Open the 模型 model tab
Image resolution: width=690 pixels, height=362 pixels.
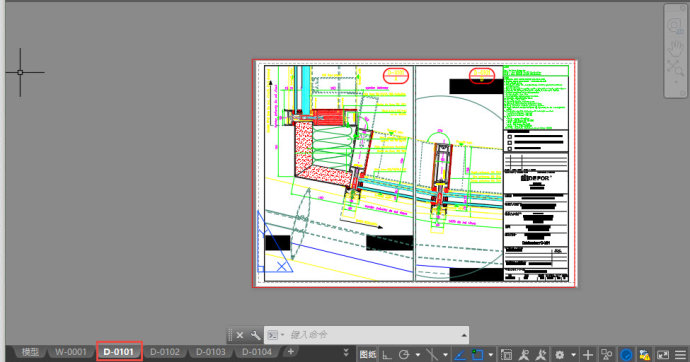tap(30, 352)
